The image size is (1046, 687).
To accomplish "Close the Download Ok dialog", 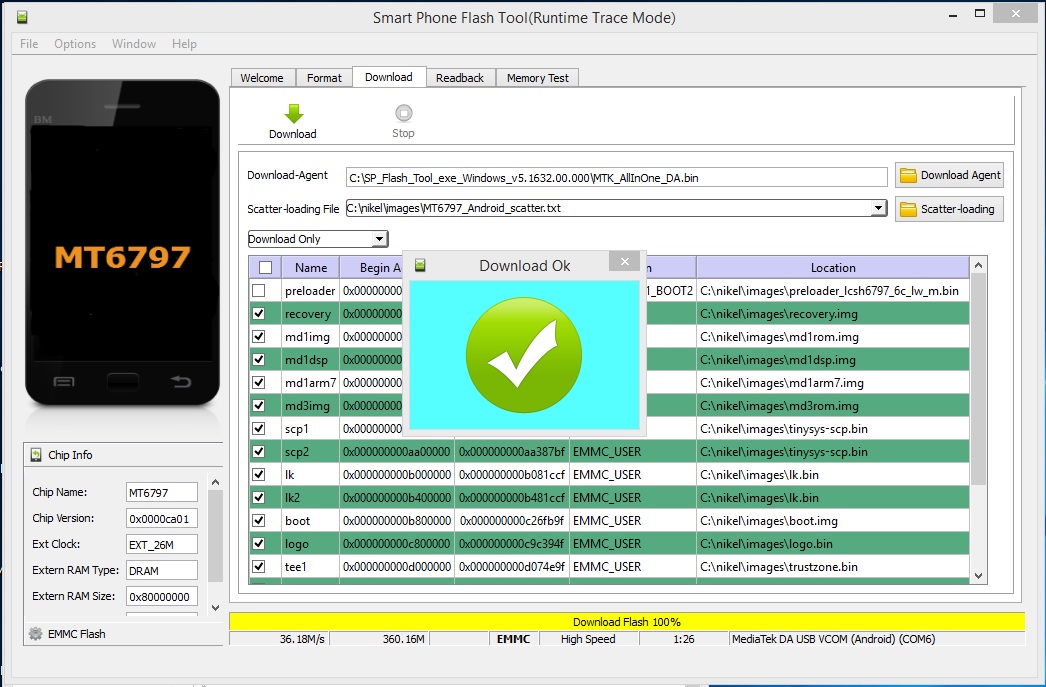I will (x=624, y=263).
